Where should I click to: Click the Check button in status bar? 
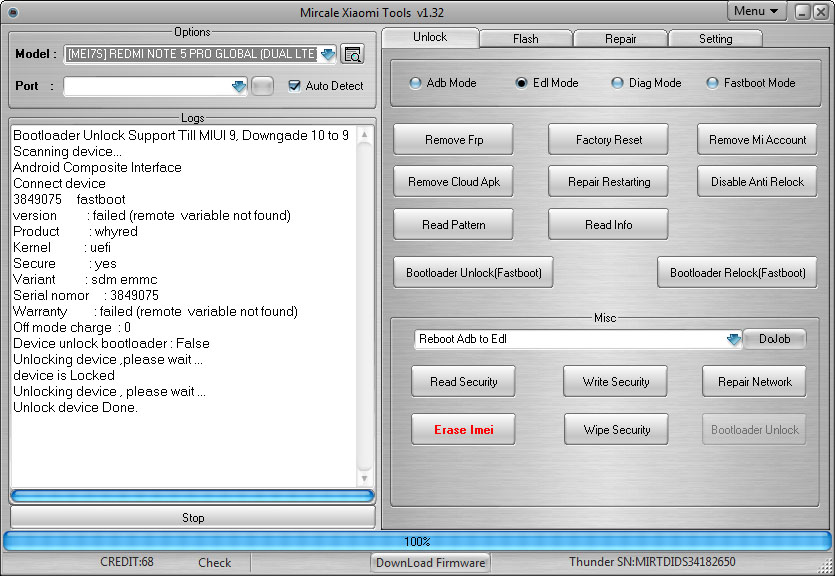[x=215, y=563]
